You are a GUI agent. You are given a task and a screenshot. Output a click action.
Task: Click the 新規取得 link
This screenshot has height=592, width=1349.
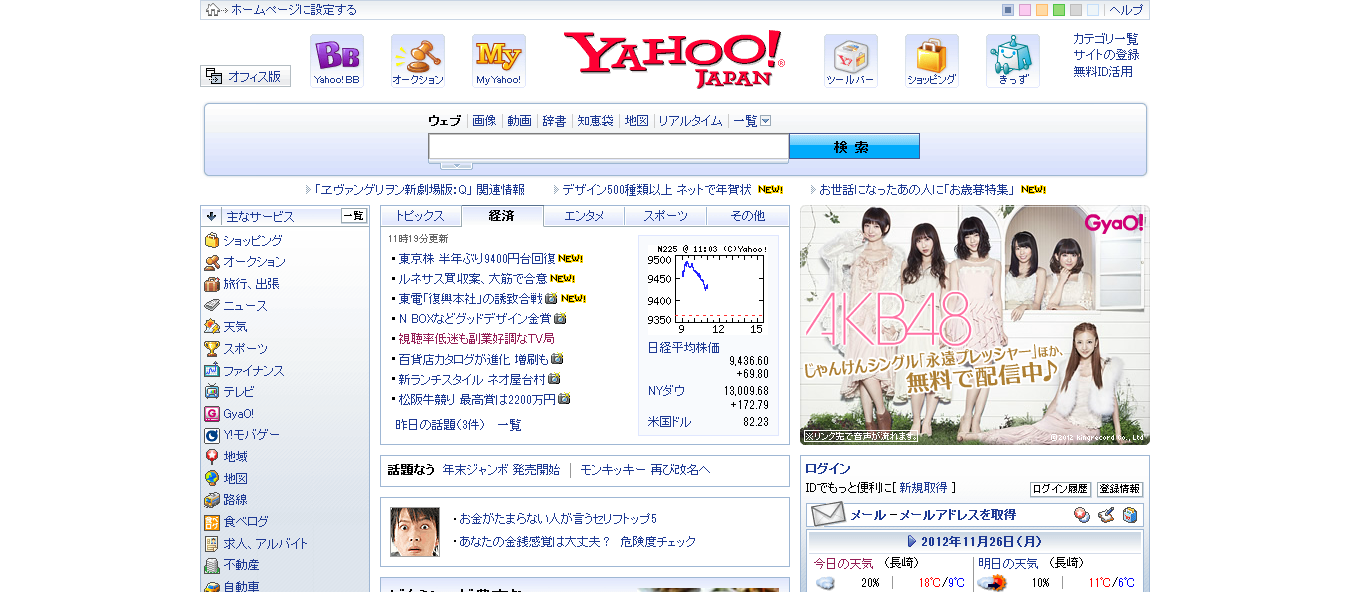point(923,488)
